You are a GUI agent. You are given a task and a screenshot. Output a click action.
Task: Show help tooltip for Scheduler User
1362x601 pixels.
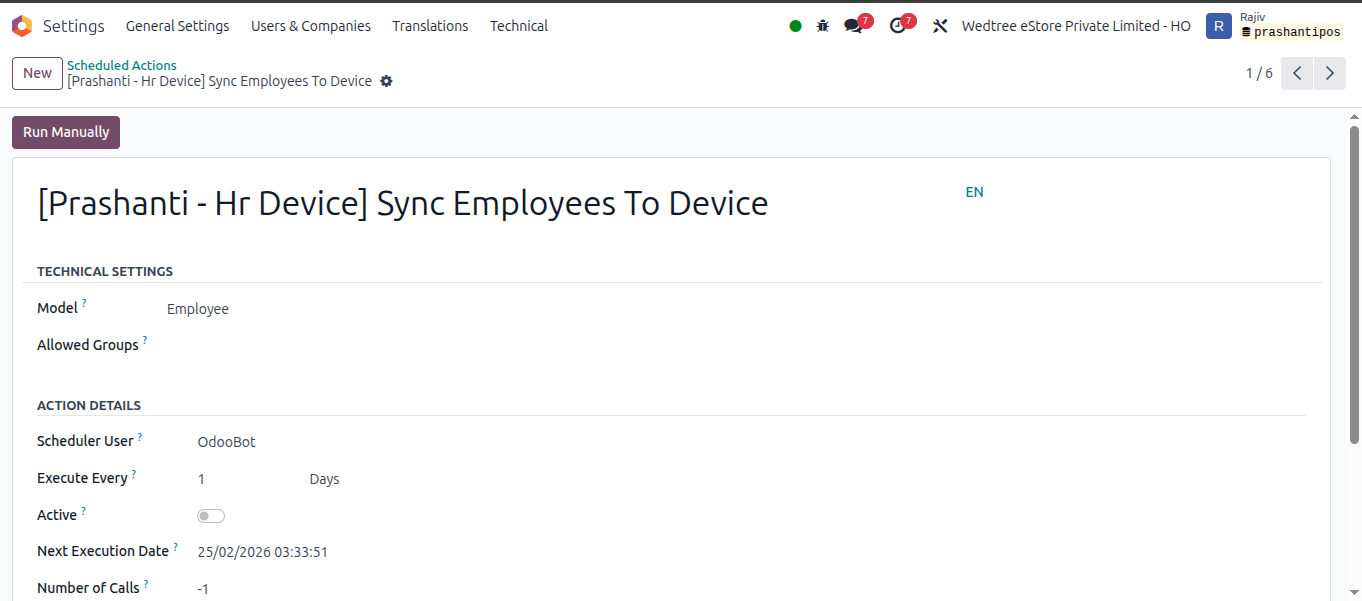pyautogui.click(x=140, y=436)
